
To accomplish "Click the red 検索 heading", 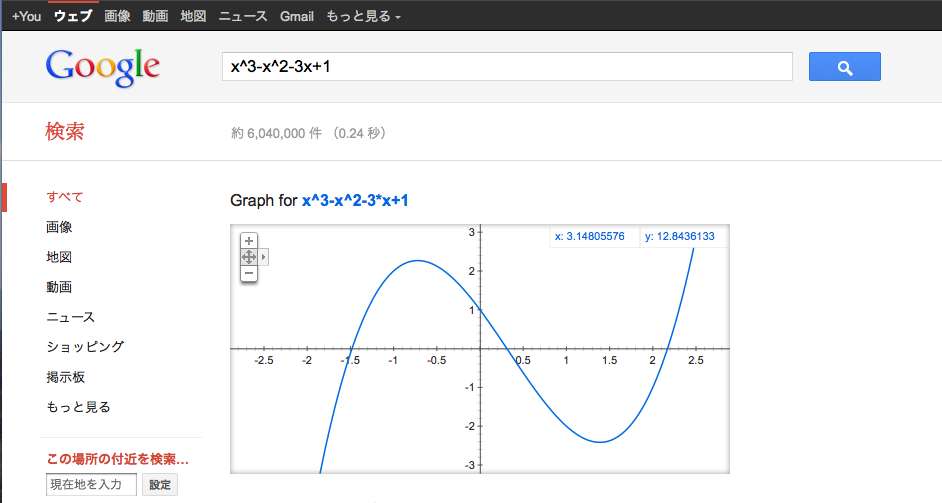I will (x=64, y=132).
